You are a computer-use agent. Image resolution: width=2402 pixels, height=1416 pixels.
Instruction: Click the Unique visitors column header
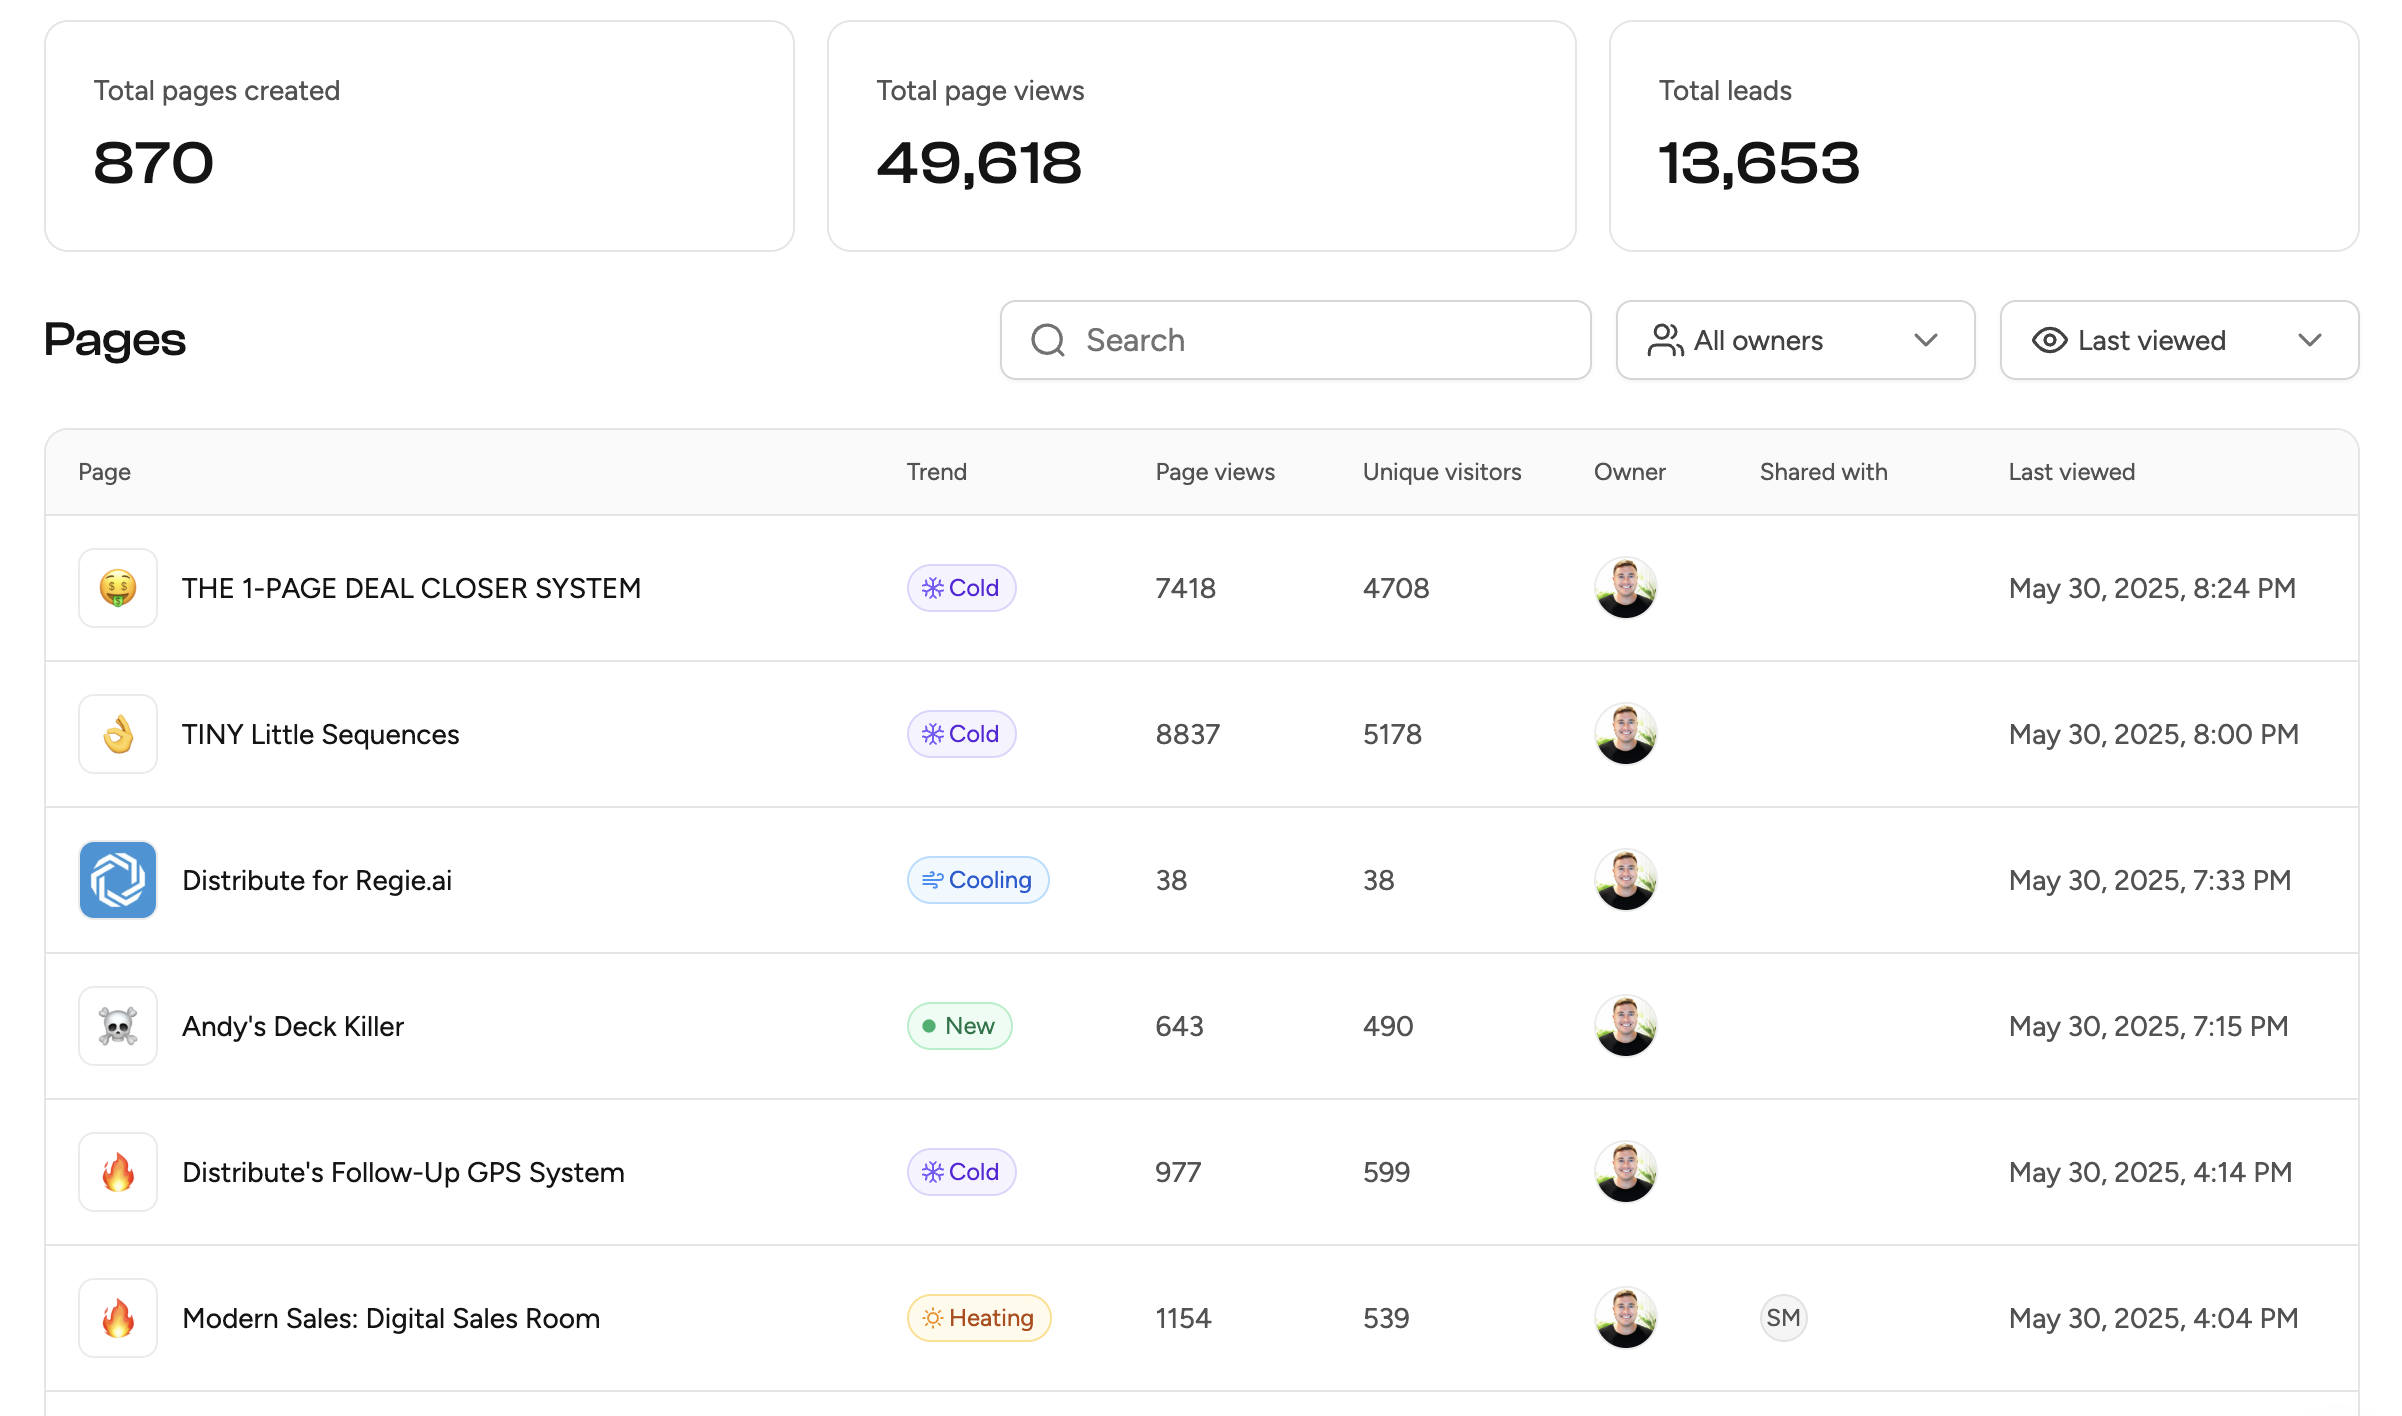(1441, 471)
